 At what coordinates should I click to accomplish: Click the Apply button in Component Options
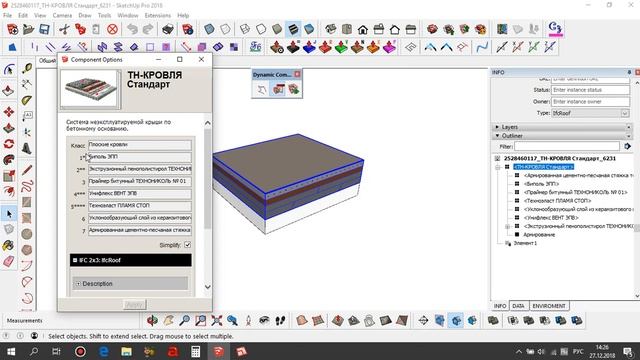click(134, 304)
